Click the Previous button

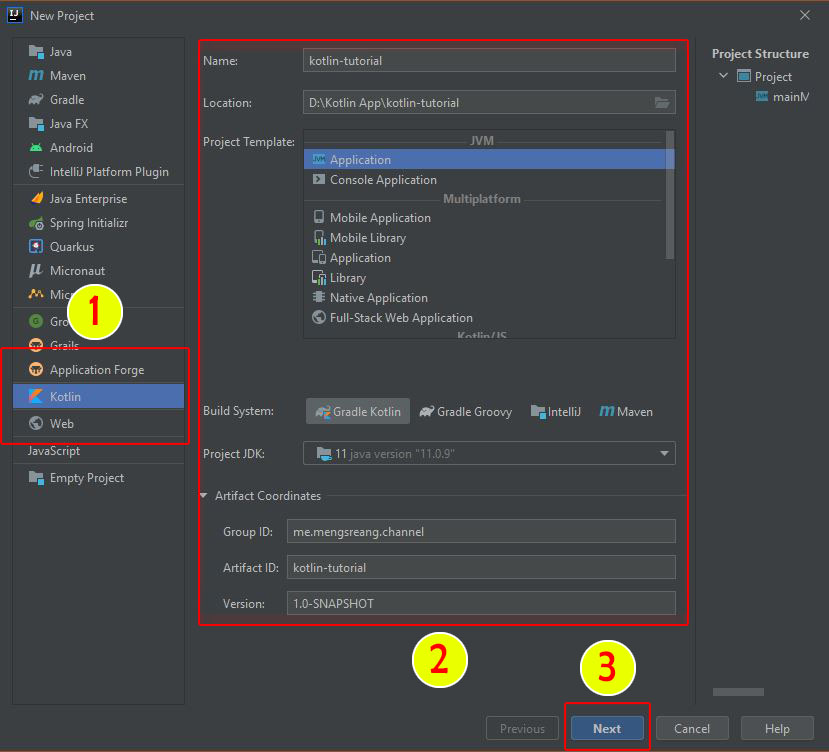tap(522, 728)
